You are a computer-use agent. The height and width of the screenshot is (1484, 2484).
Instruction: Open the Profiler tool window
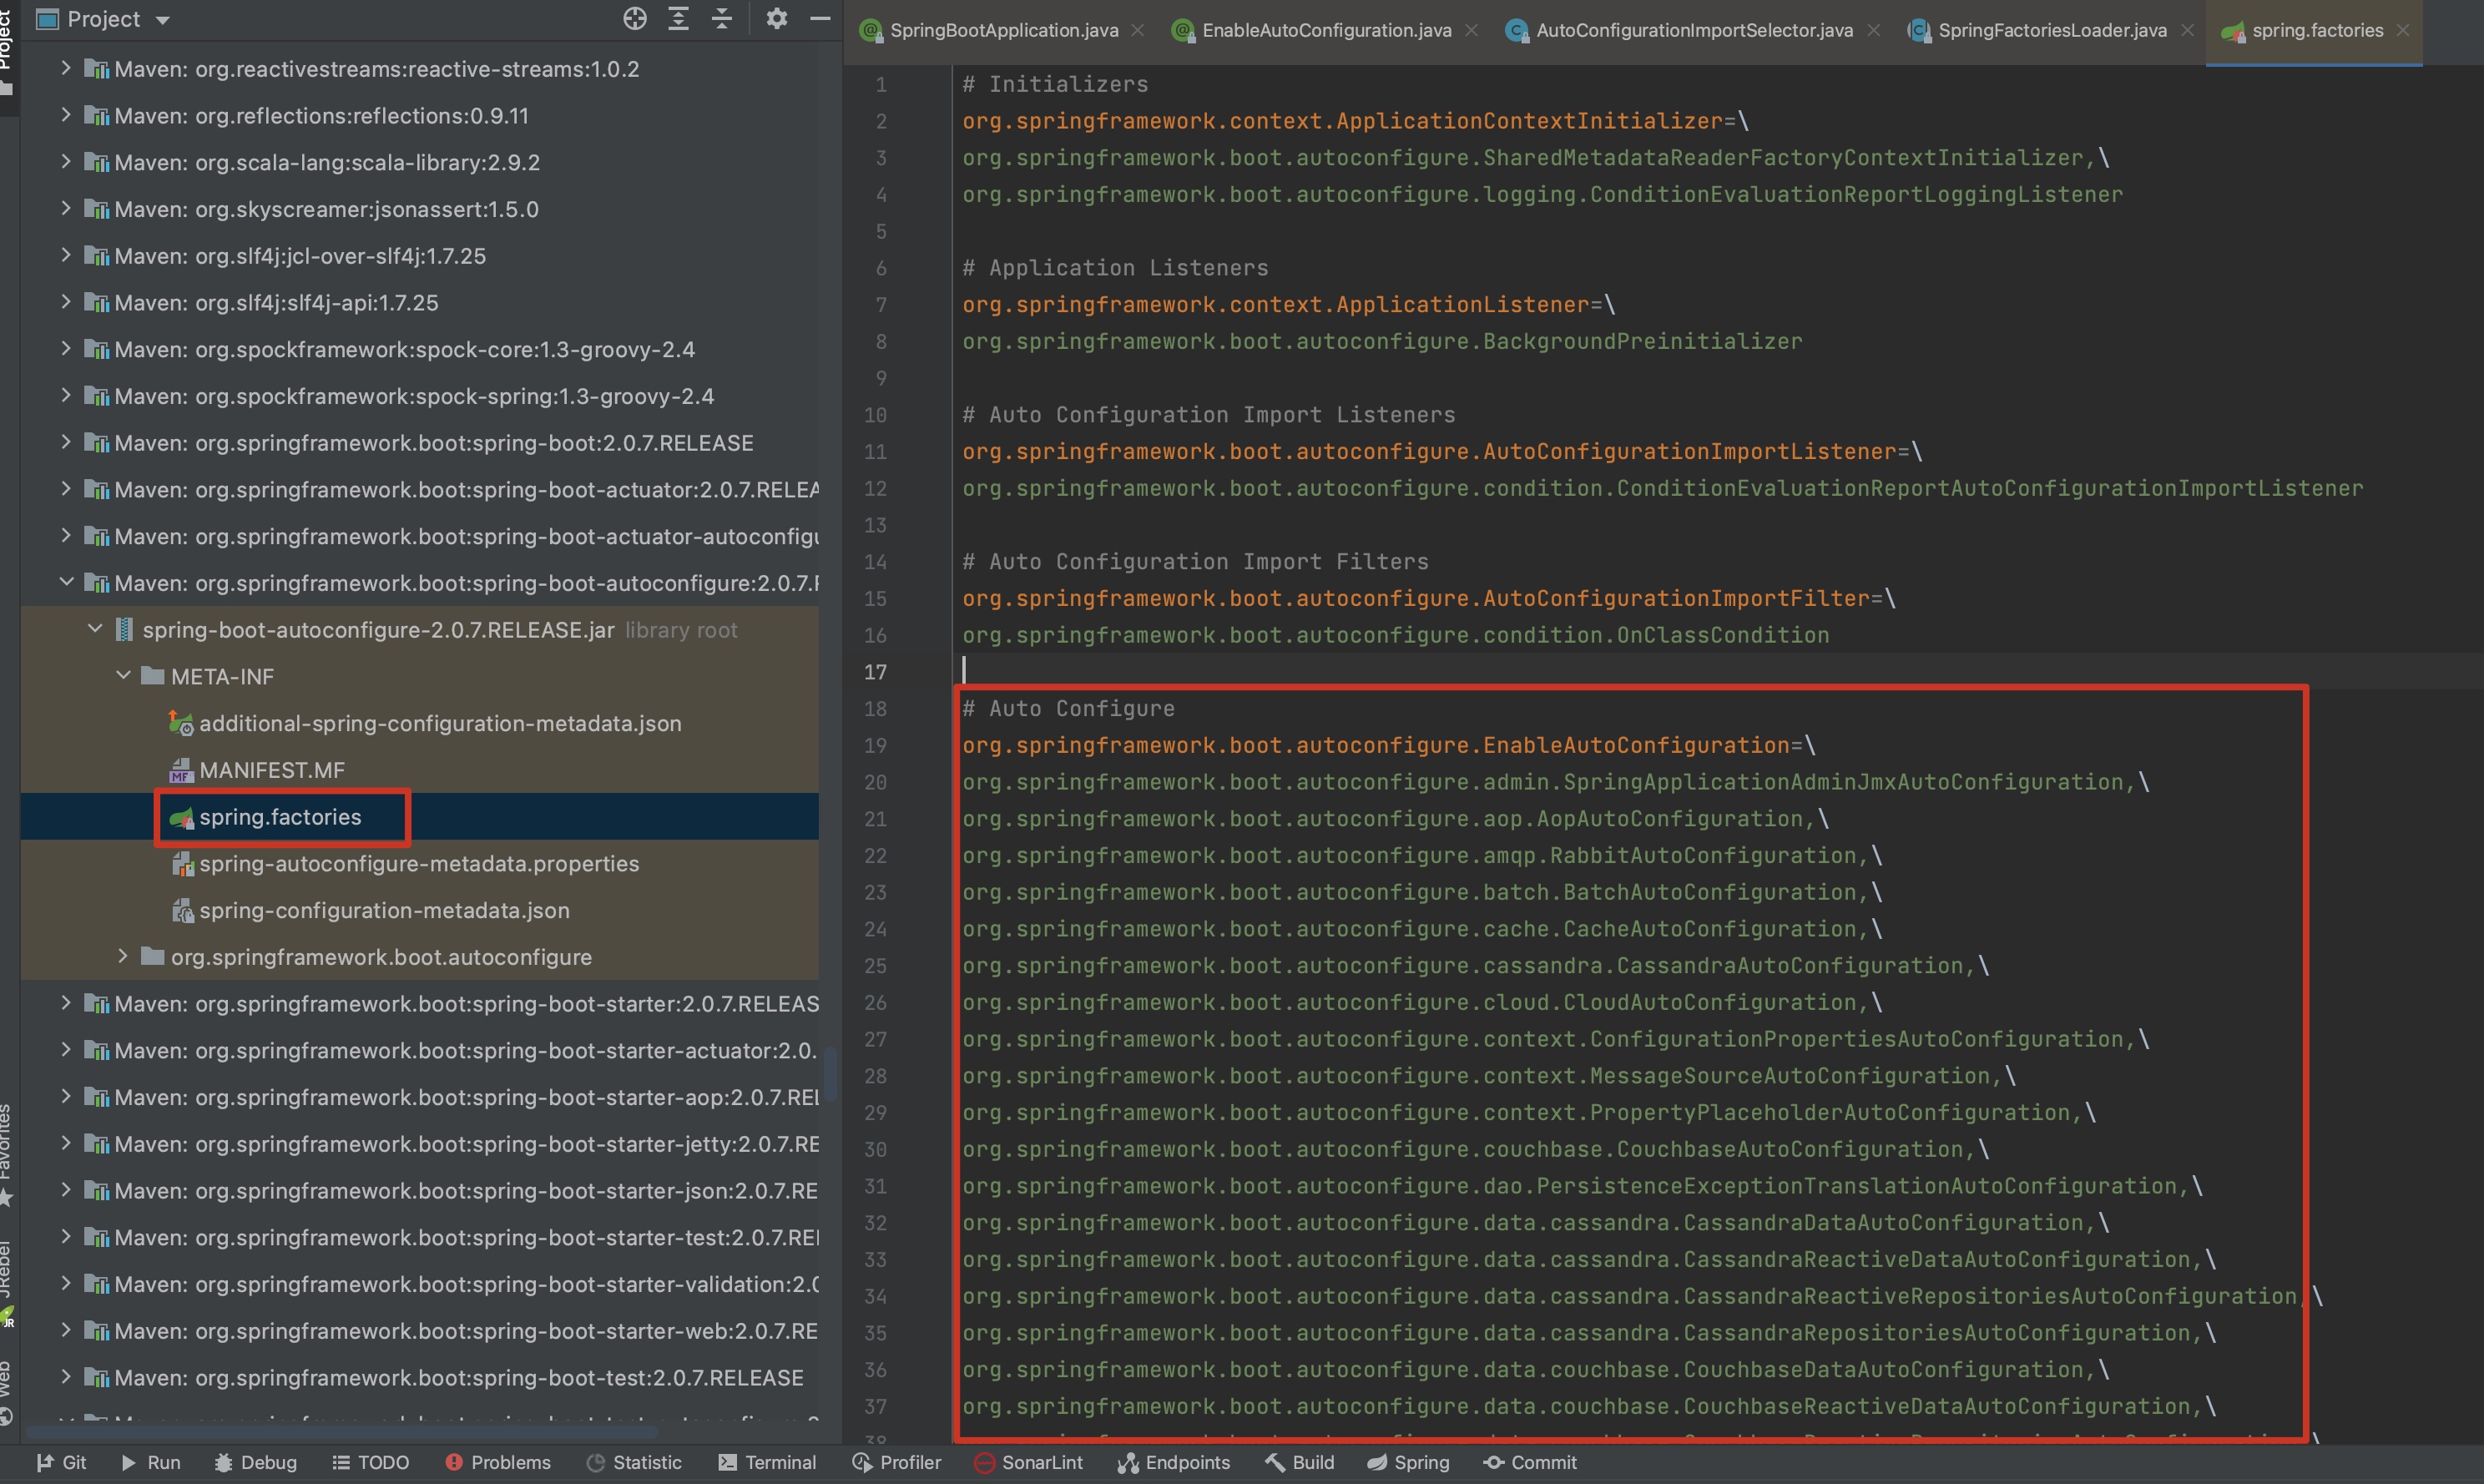[896, 1462]
